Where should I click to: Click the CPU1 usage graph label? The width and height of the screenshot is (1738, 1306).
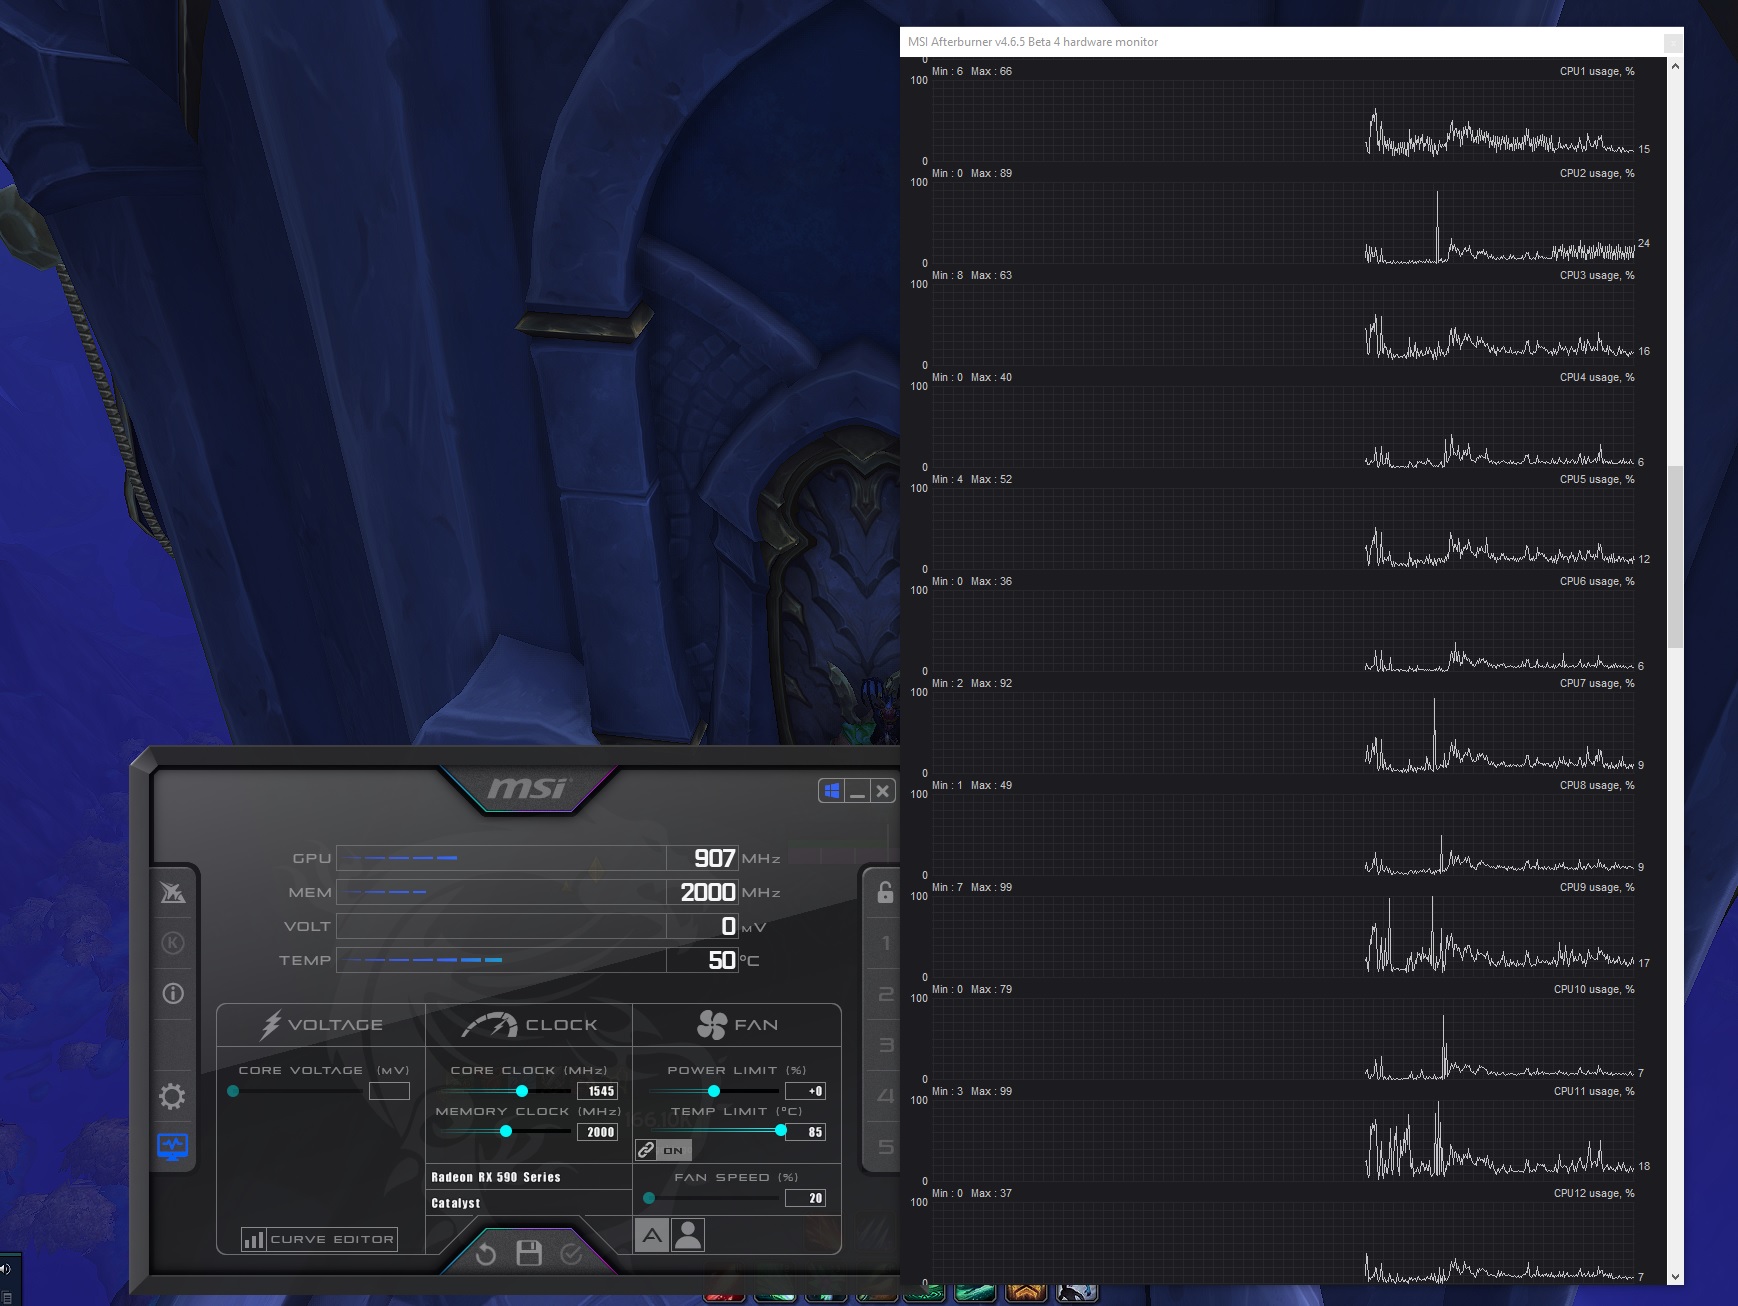pyautogui.click(x=1597, y=71)
